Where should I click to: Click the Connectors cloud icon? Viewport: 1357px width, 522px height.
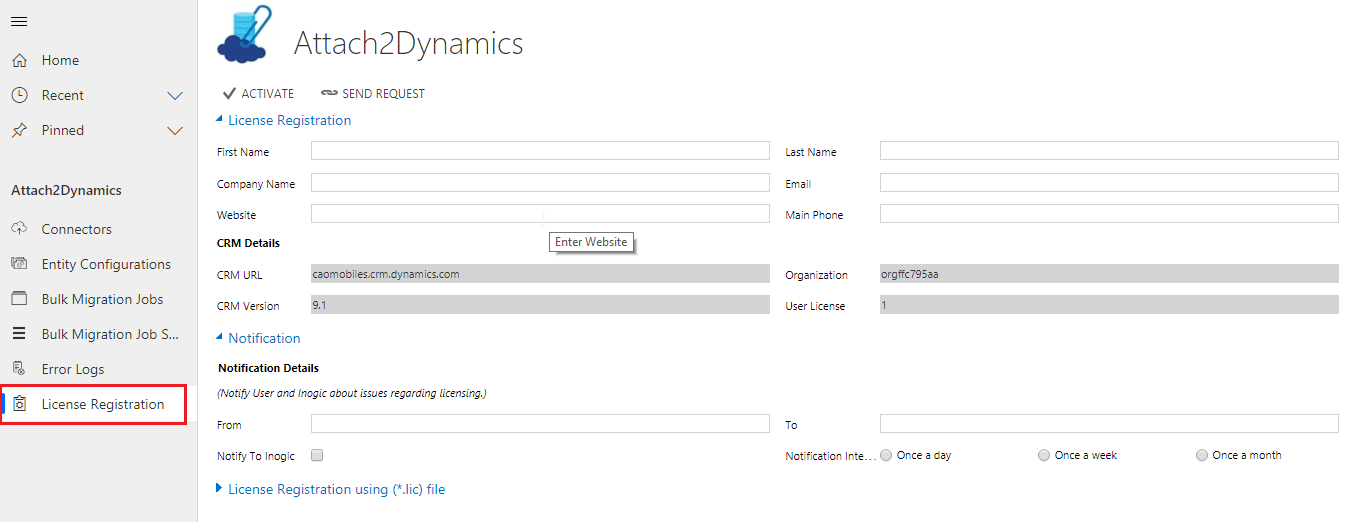[x=19, y=229]
